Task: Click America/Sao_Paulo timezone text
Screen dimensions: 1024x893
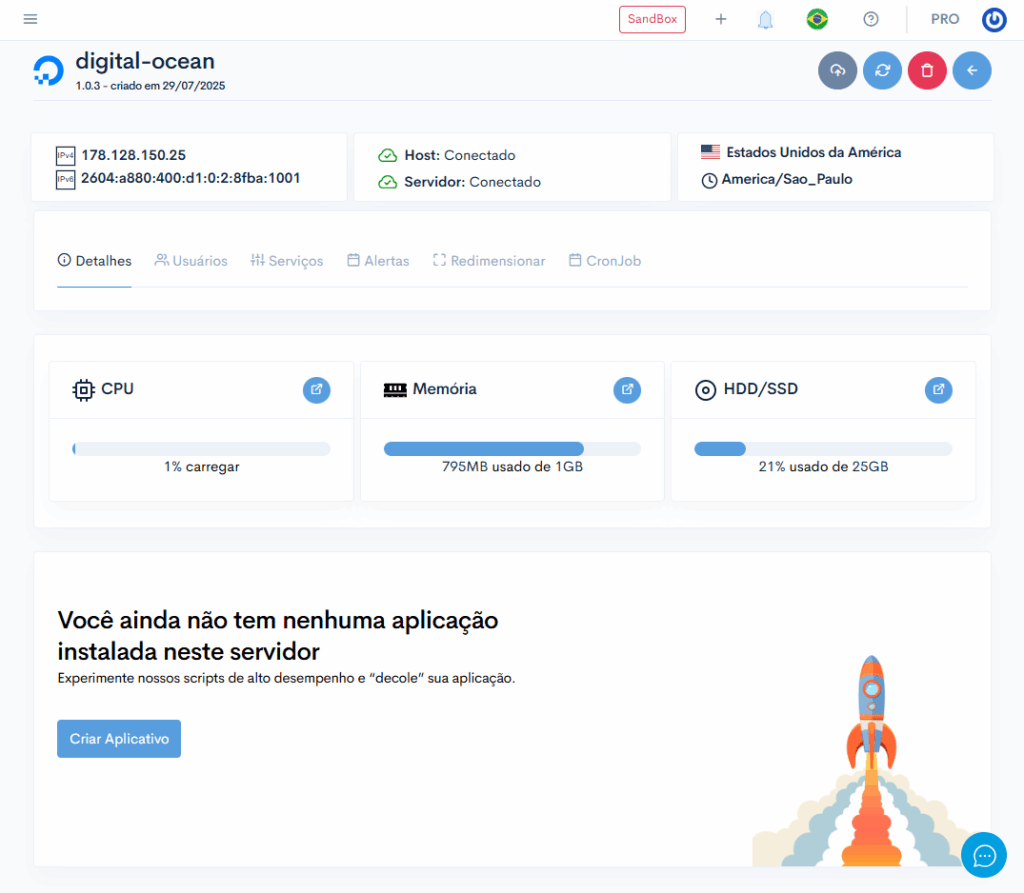Action: pyautogui.click(x=786, y=179)
